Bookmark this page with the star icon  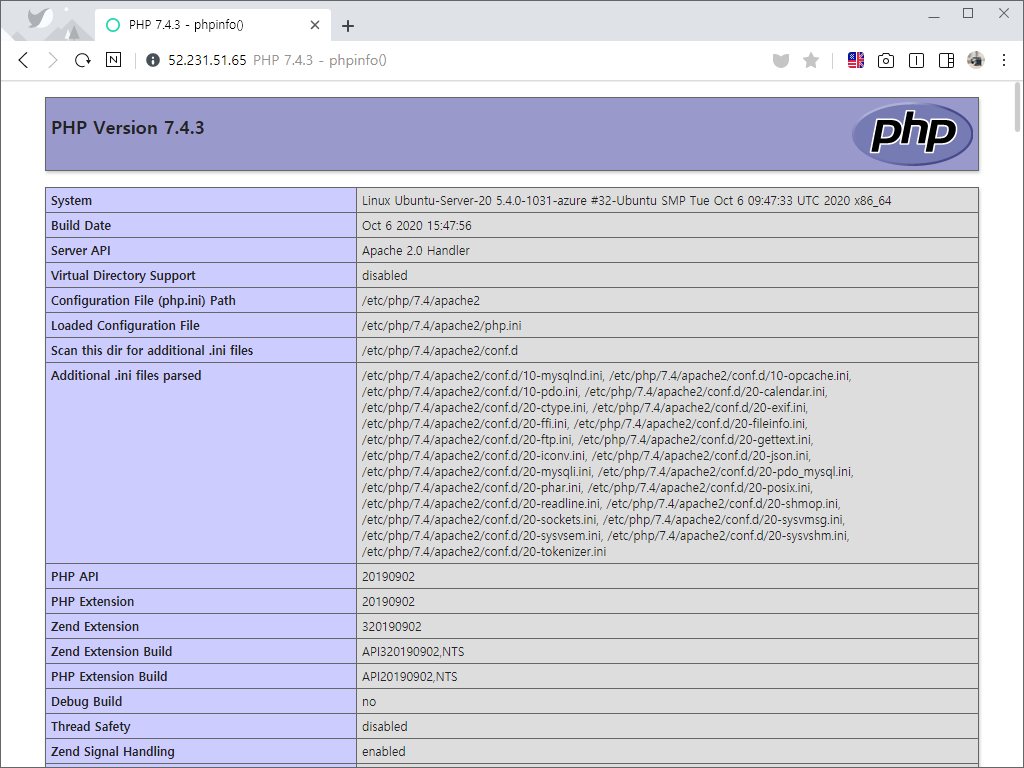(x=811, y=61)
